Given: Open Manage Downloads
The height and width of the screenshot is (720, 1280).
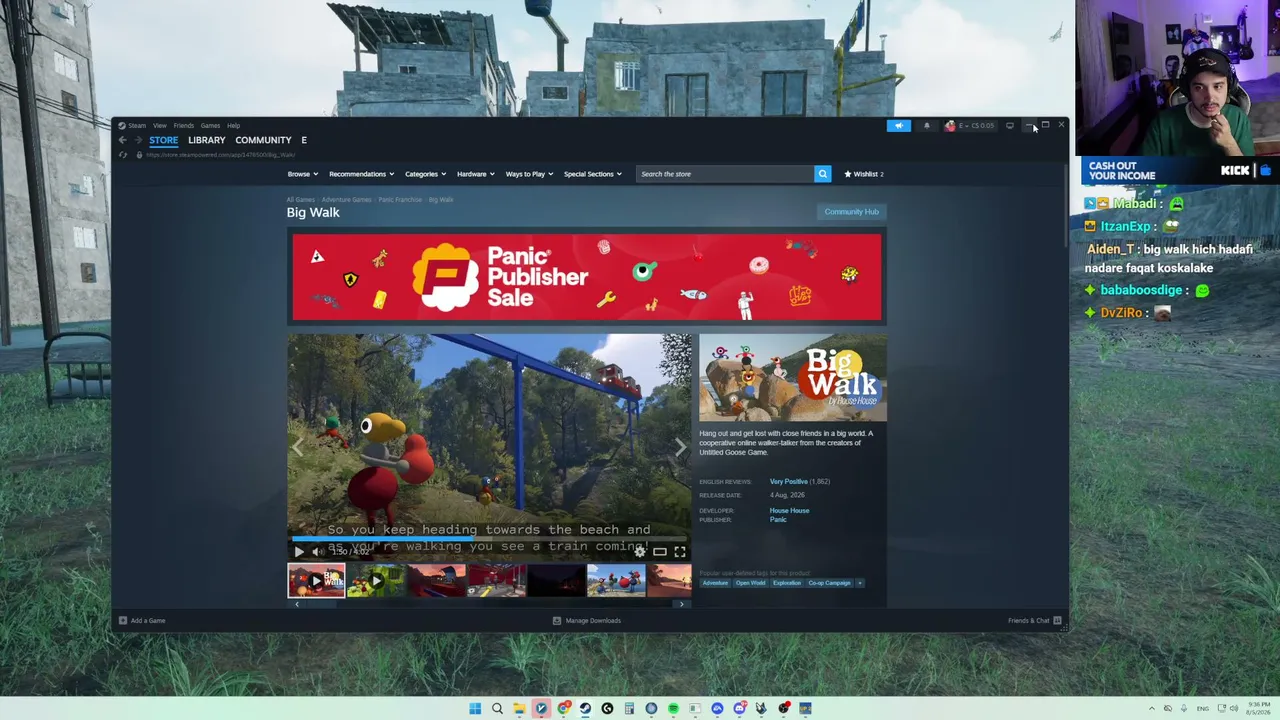Looking at the screenshot, I should click(x=587, y=621).
